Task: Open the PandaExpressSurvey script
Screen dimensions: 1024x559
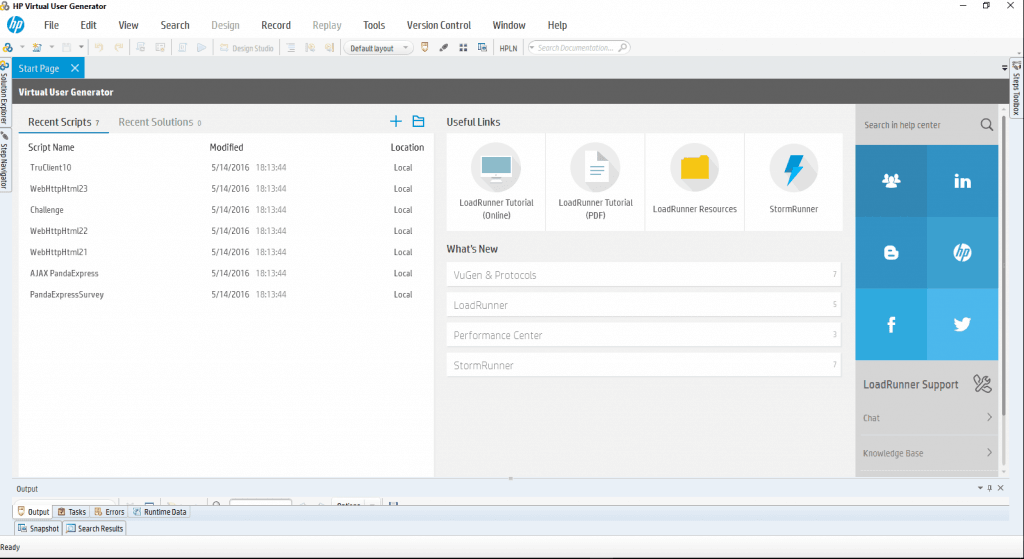Action: coord(67,295)
